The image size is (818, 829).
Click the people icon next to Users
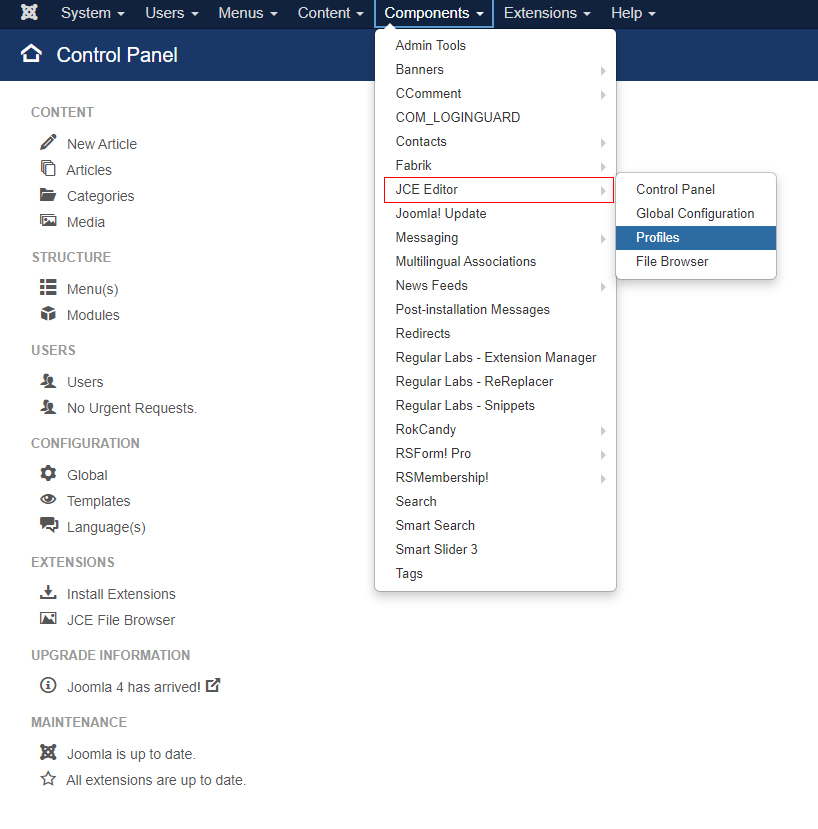(x=48, y=381)
